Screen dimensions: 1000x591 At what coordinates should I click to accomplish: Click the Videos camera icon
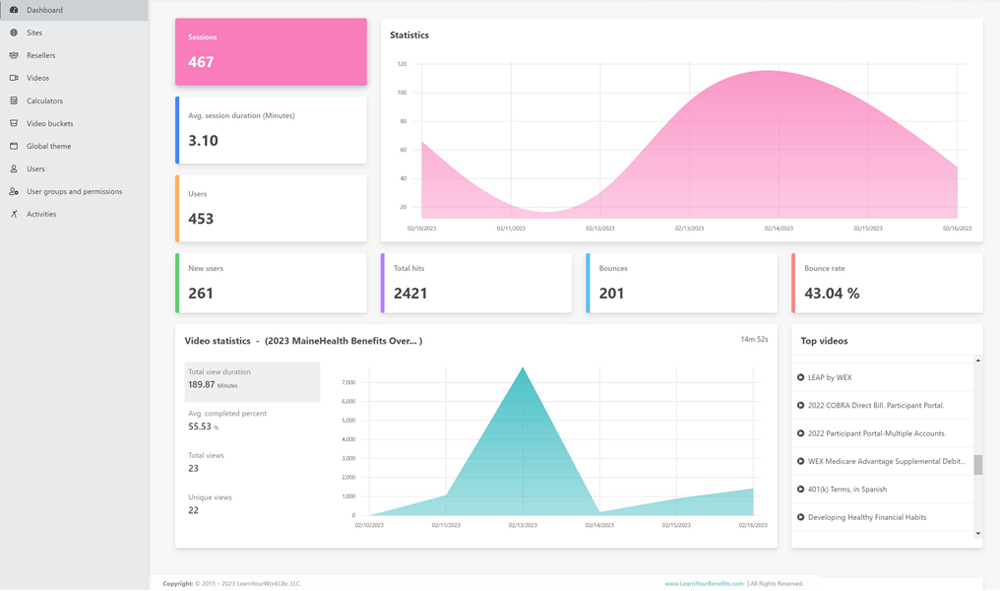click(x=14, y=78)
